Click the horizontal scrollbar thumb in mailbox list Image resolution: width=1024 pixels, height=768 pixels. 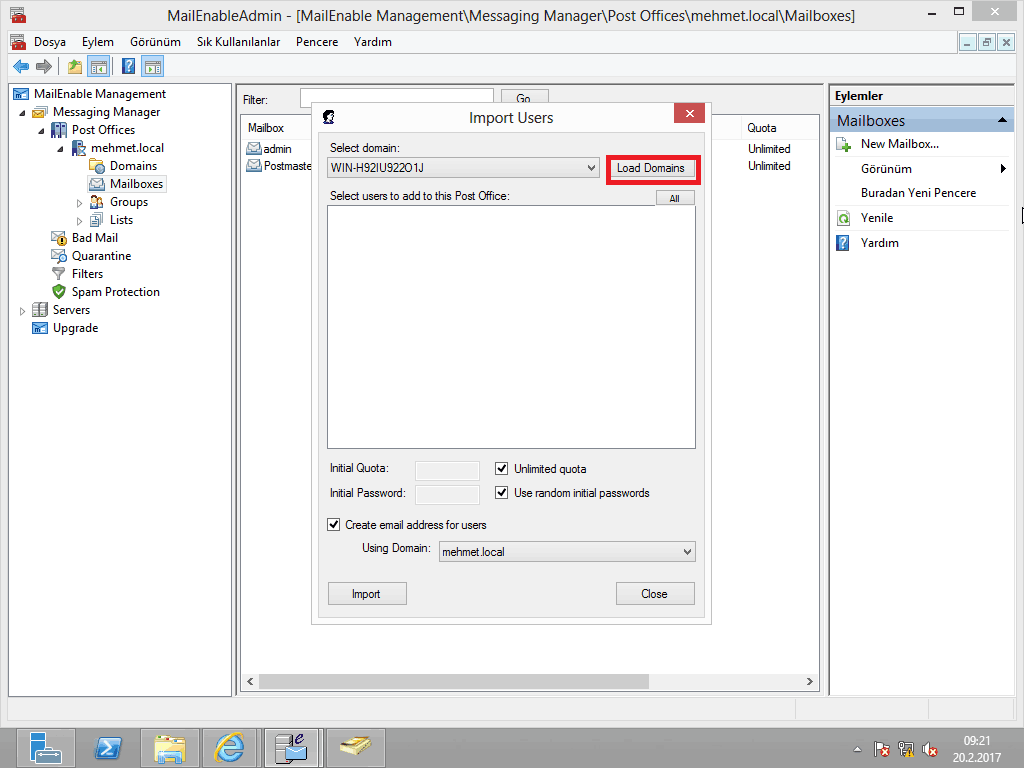[454, 681]
